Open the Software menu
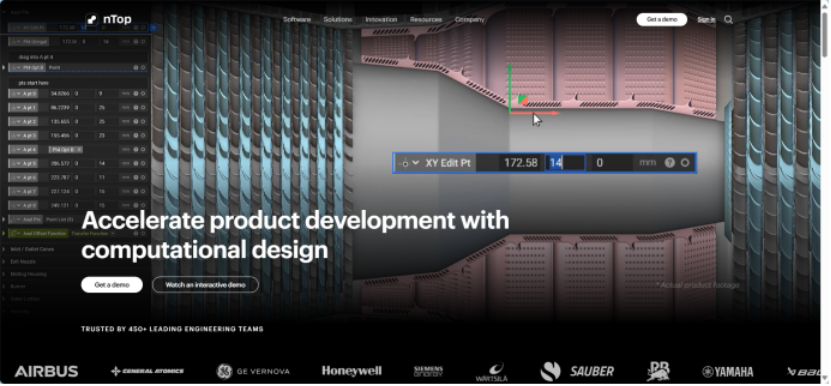 (297, 20)
